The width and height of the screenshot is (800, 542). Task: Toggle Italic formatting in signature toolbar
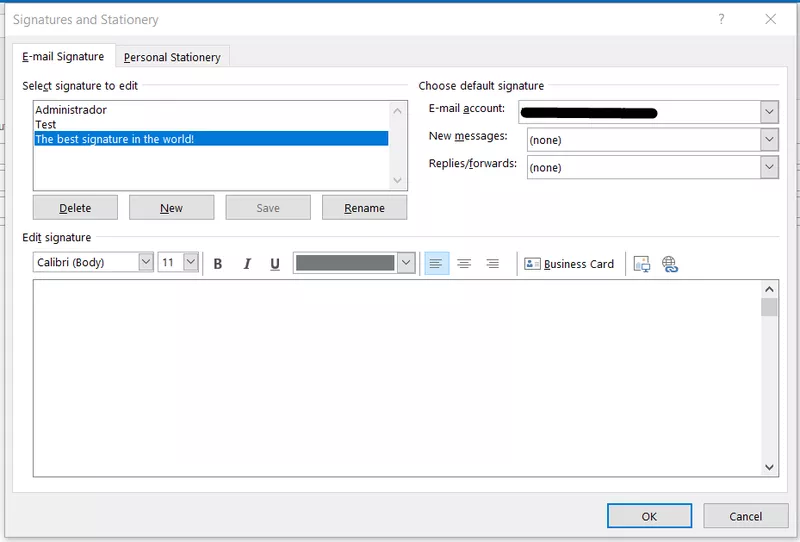[x=247, y=264]
